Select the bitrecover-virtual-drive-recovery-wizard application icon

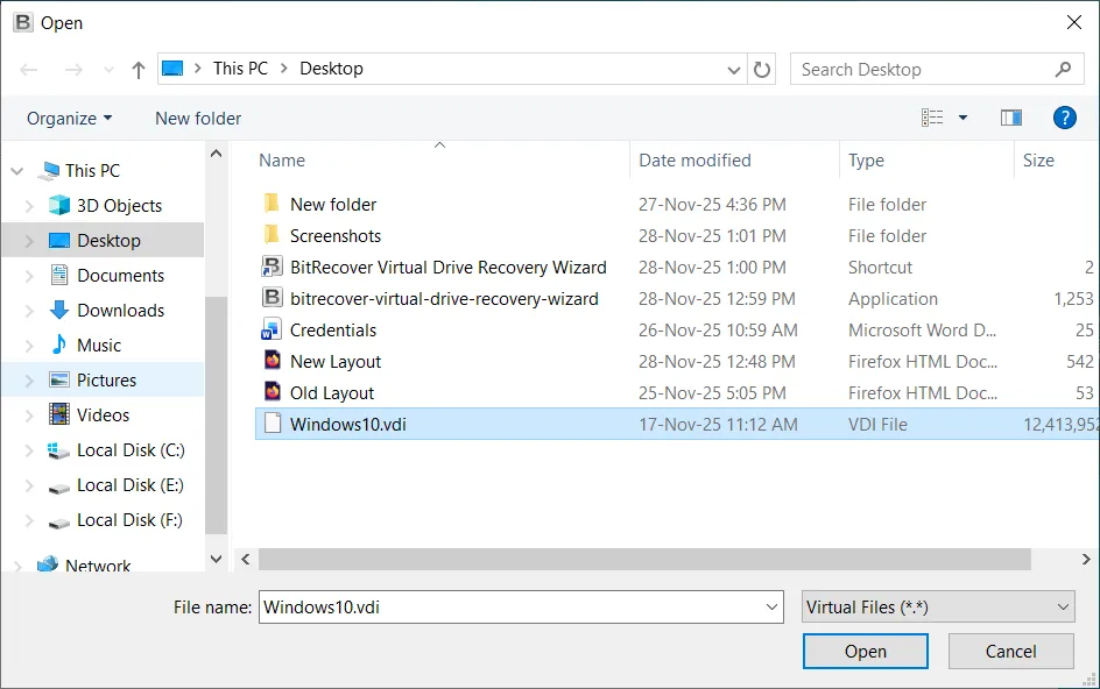pos(272,298)
